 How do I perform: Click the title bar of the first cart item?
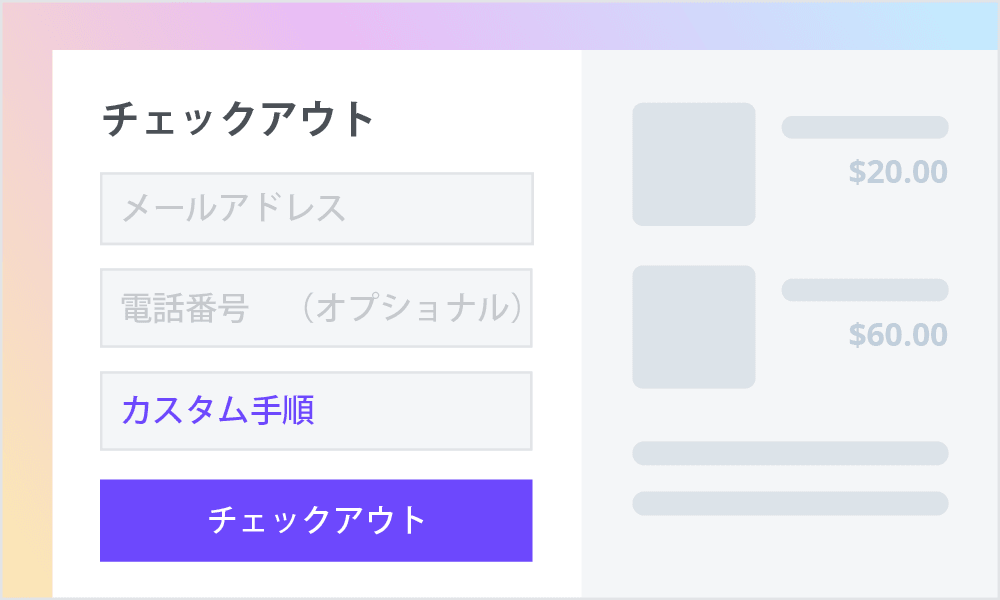pyautogui.click(x=865, y=127)
